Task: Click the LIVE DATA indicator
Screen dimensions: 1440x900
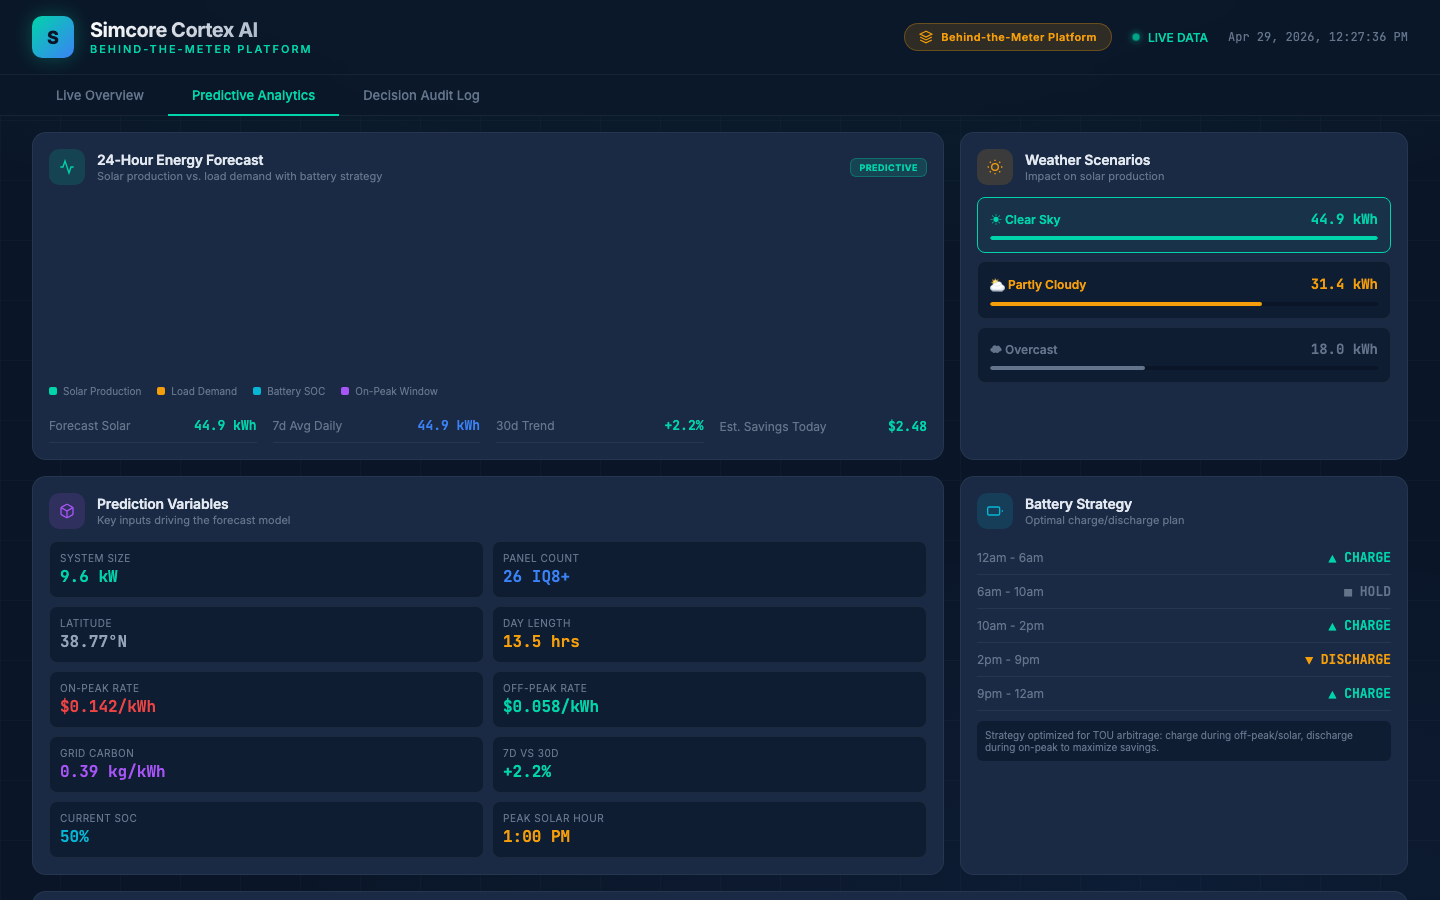Action: point(1169,37)
